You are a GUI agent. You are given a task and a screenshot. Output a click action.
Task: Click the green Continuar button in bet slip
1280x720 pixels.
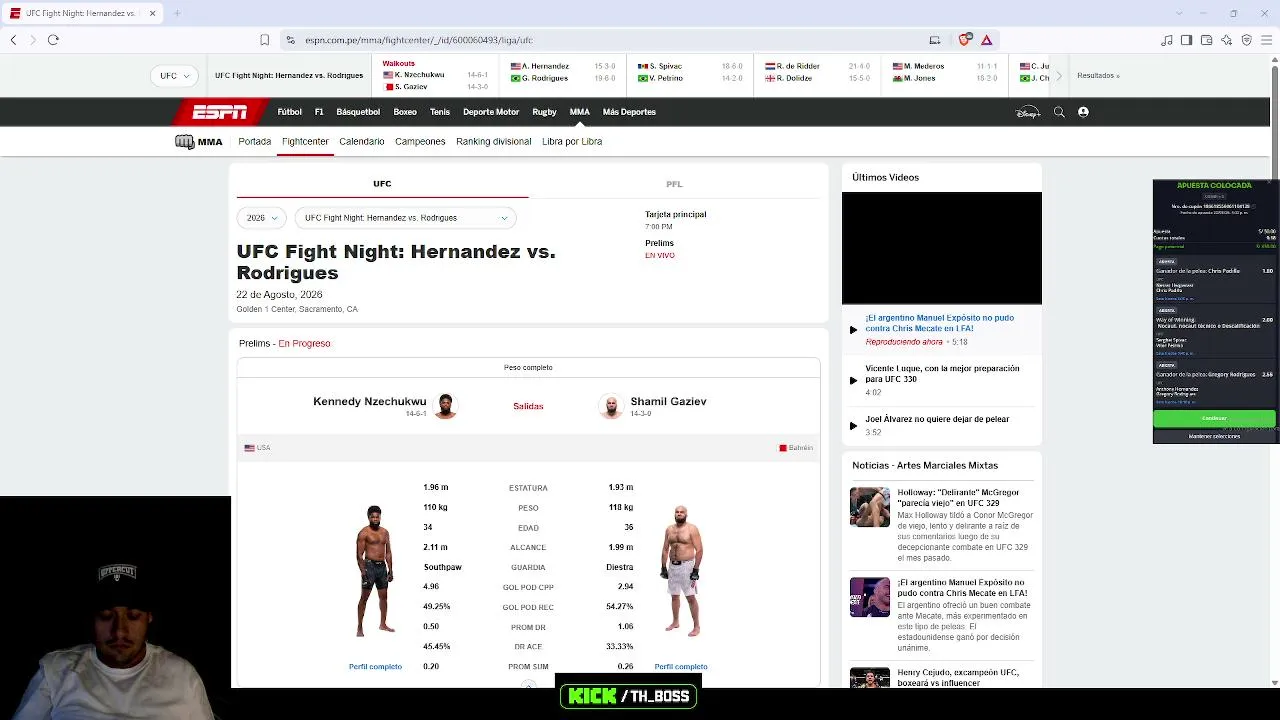[x=1214, y=418]
